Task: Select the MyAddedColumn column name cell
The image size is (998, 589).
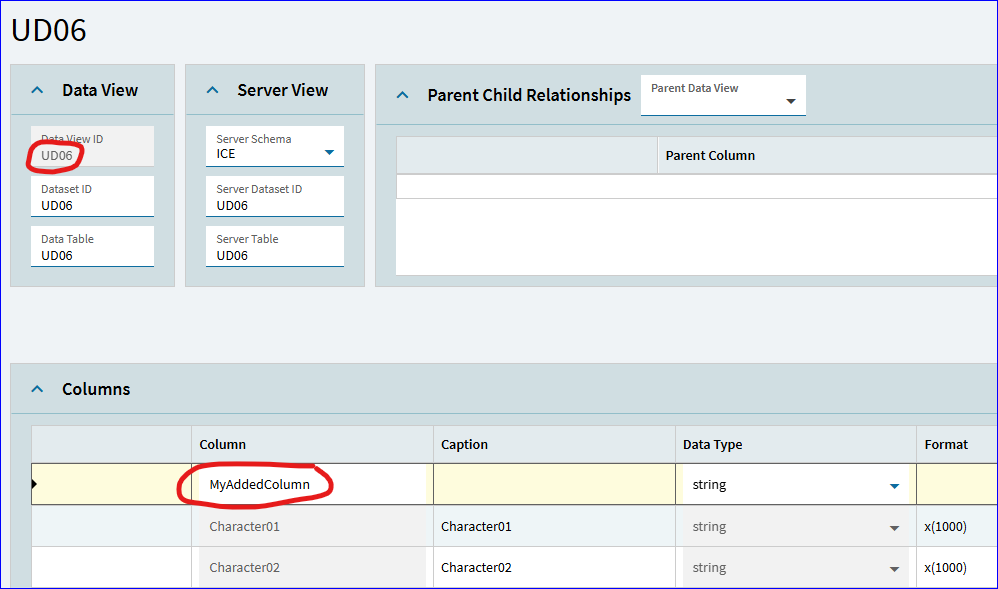Action: pyautogui.click(x=312, y=485)
